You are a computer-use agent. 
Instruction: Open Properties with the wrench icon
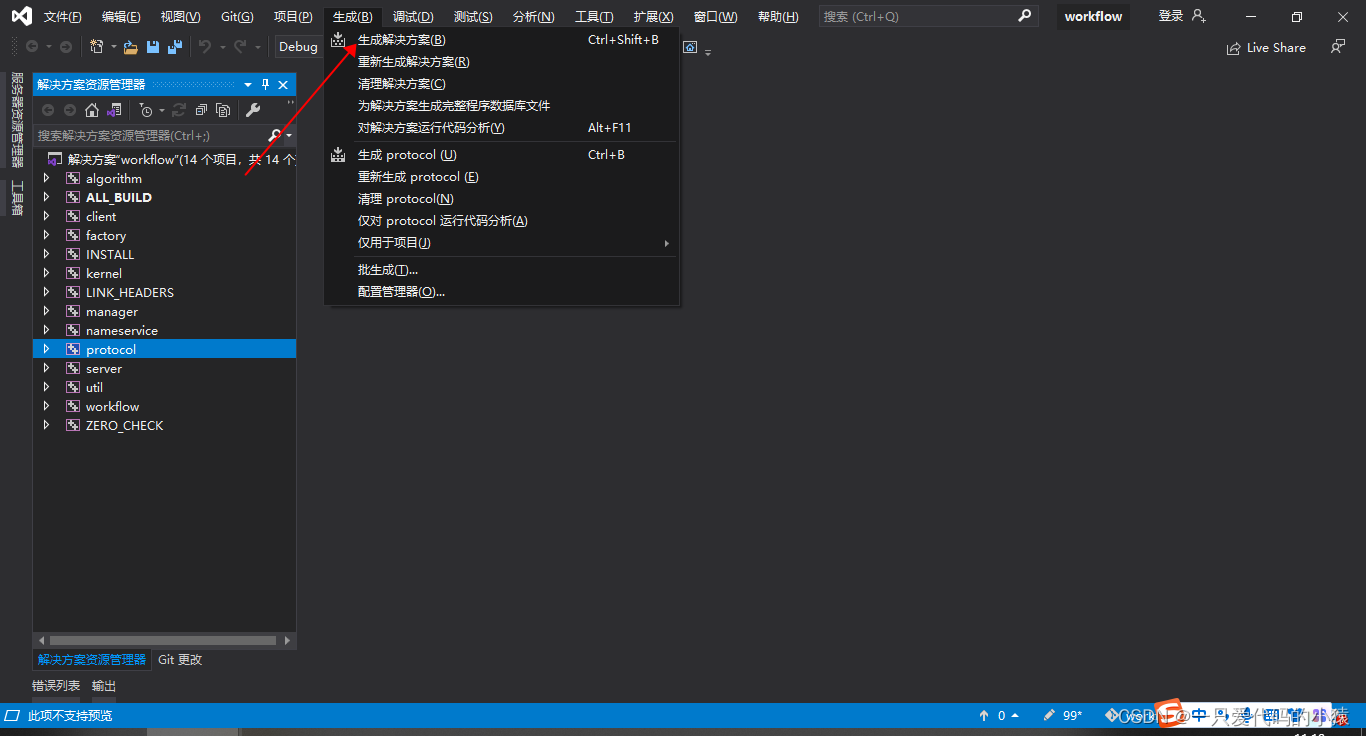point(252,110)
